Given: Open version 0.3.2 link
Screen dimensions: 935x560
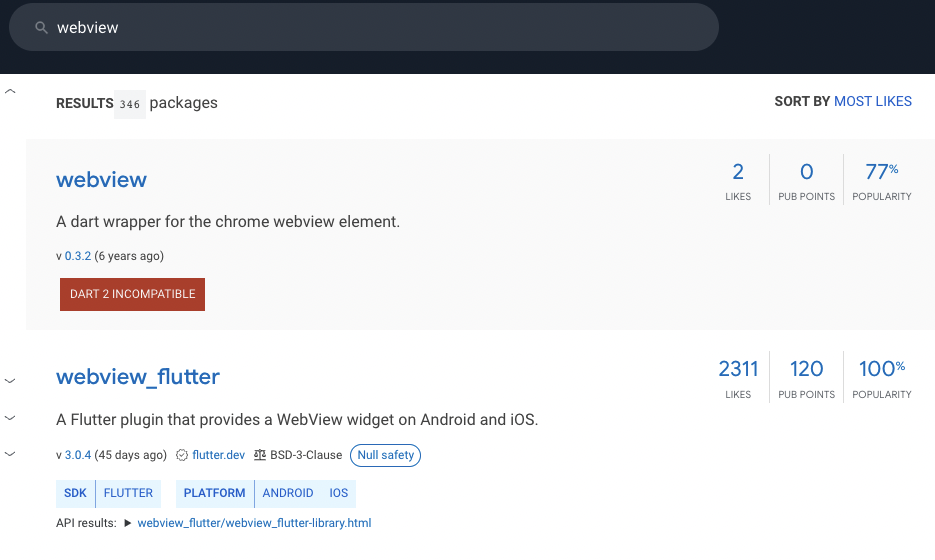Looking at the screenshot, I should (78, 256).
